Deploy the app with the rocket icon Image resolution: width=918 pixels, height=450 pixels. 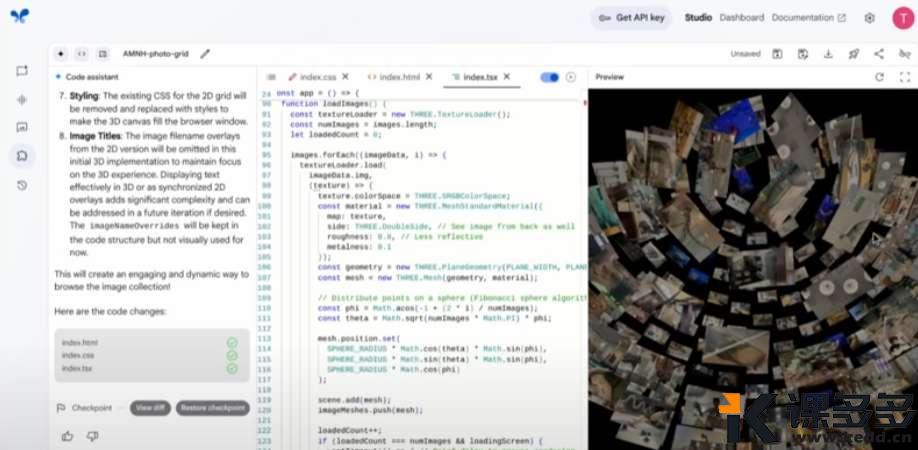(854, 54)
